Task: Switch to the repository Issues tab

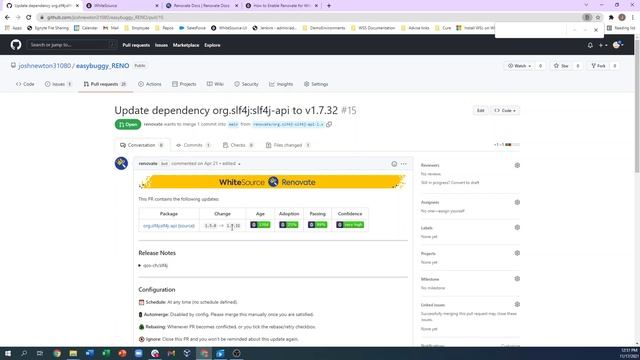Action: point(58,84)
